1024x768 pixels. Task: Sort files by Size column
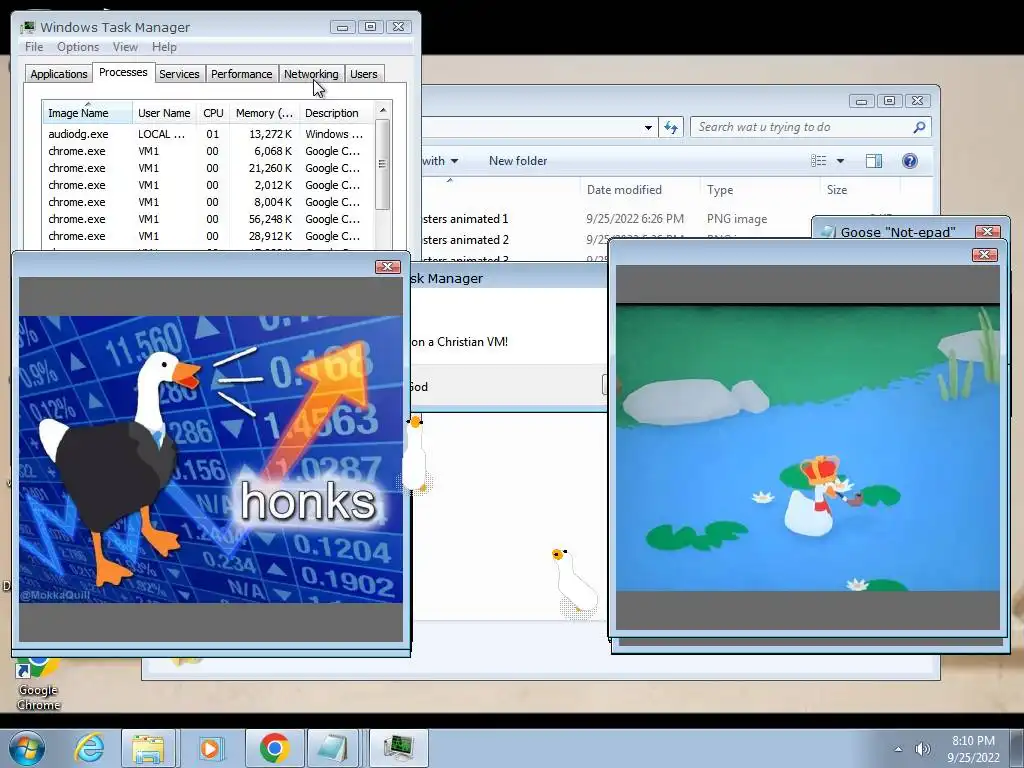click(x=860, y=190)
